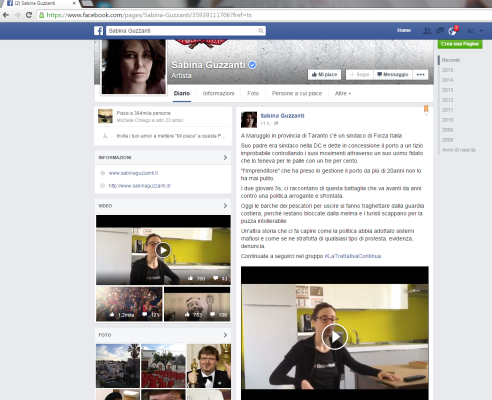The image size is (492, 400).
Task: Expand the Foto section chevron
Action: point(225,335)
